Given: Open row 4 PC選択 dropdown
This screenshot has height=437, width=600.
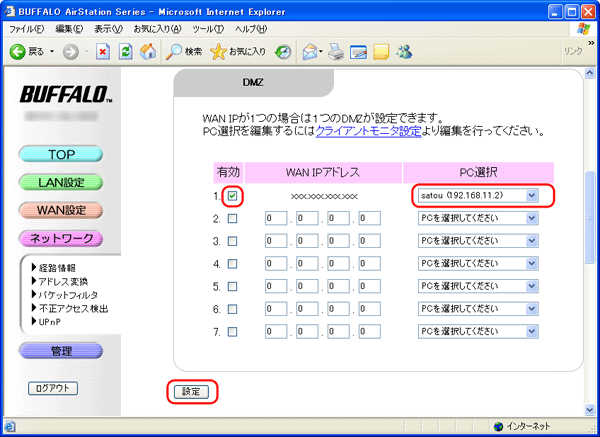Looking at the screenshot, I should coord(478,263).
